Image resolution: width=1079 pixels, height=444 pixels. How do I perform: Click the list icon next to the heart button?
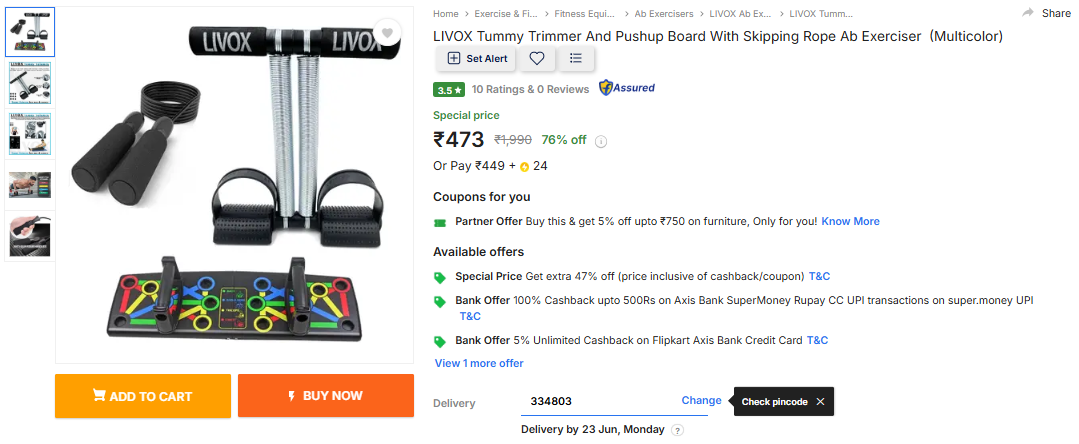575,59
